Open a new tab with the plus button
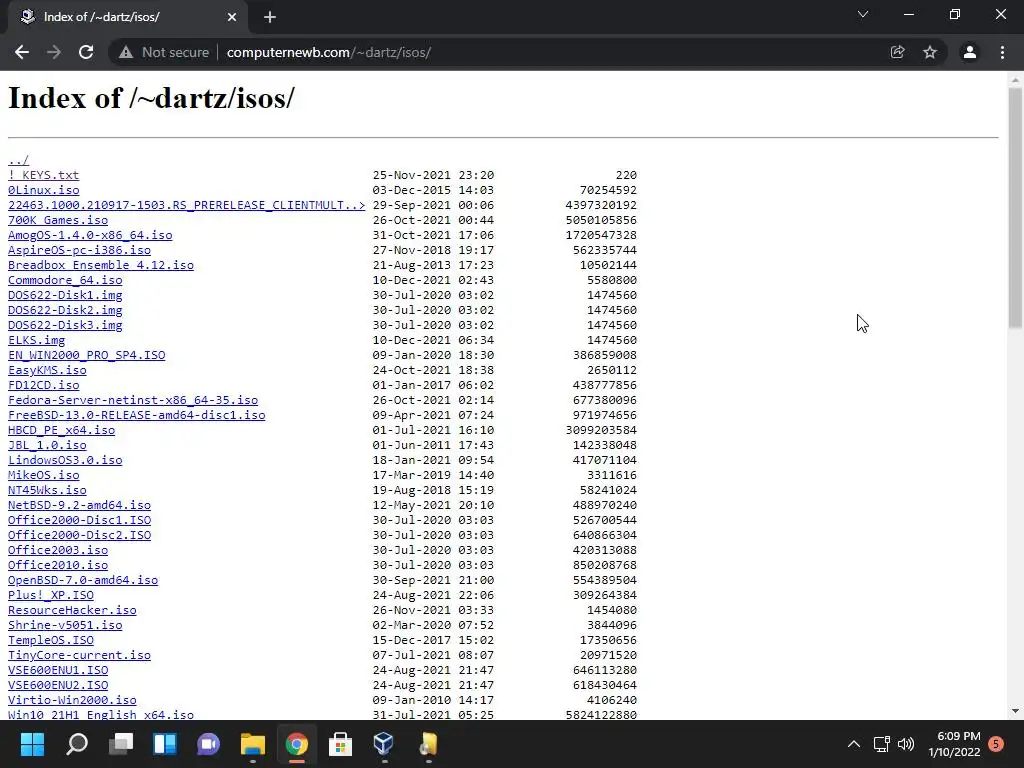The image size is (1024, 768). 270,17
